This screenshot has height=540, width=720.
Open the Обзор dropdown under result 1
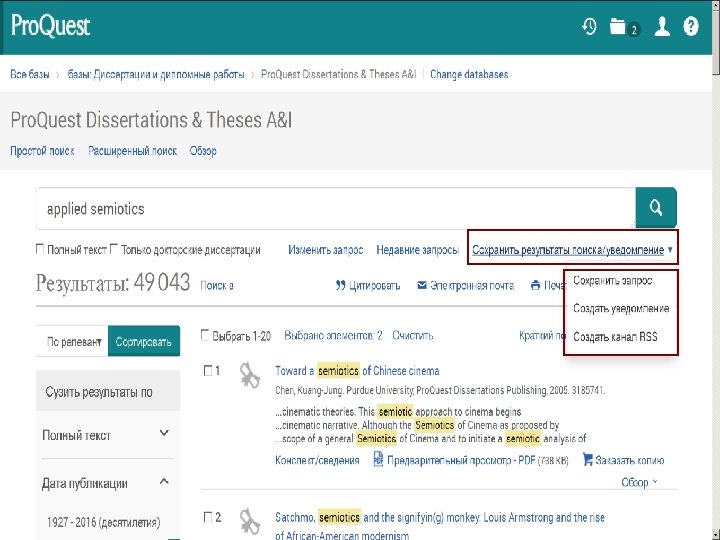pos(639,482)
